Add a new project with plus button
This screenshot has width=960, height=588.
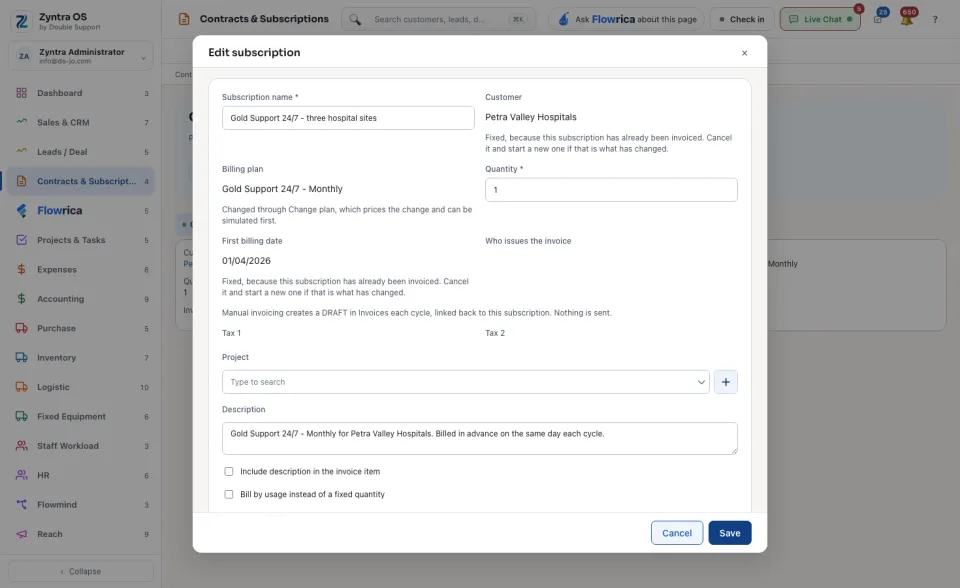pos(726,382)
